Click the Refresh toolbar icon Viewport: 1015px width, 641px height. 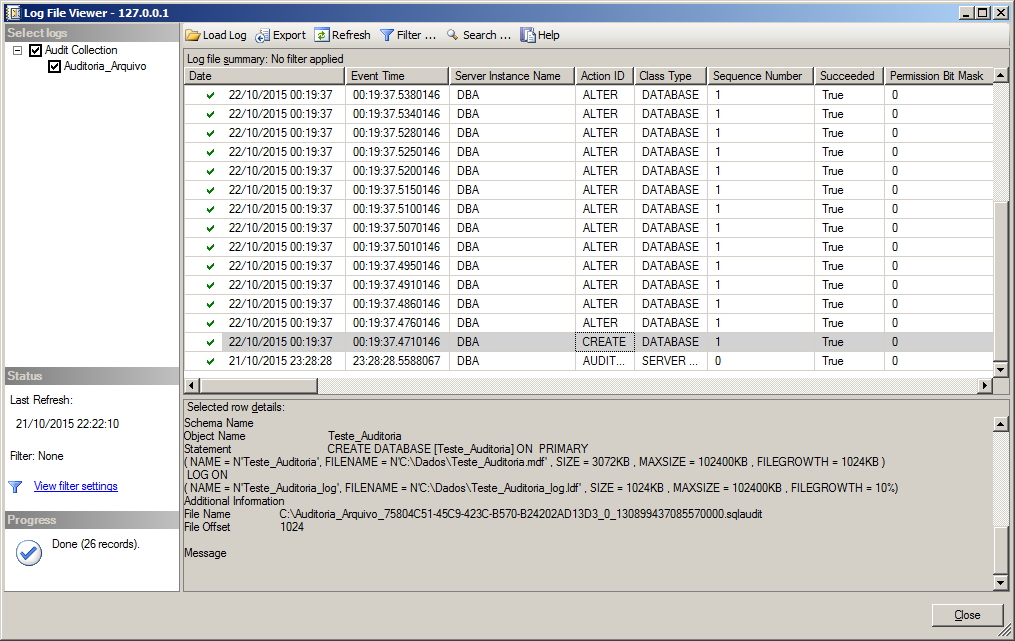pos(322,35)
